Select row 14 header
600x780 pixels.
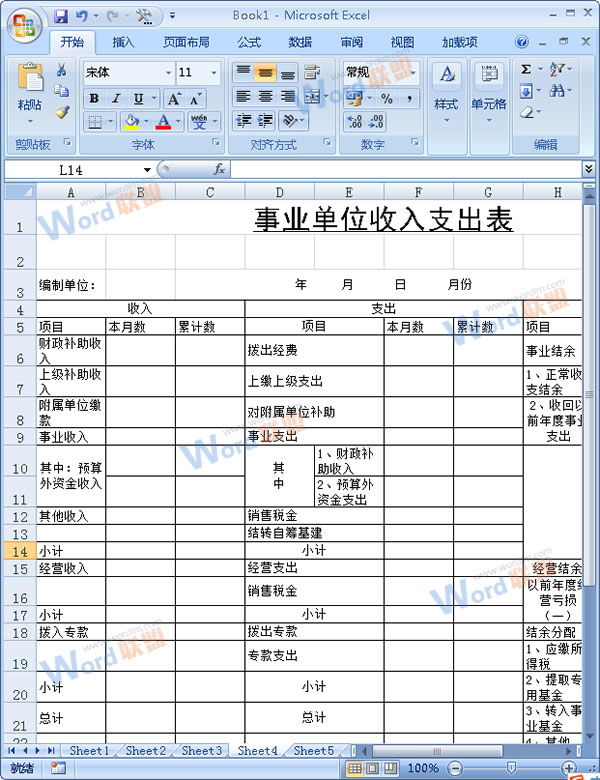click(20, 551)
